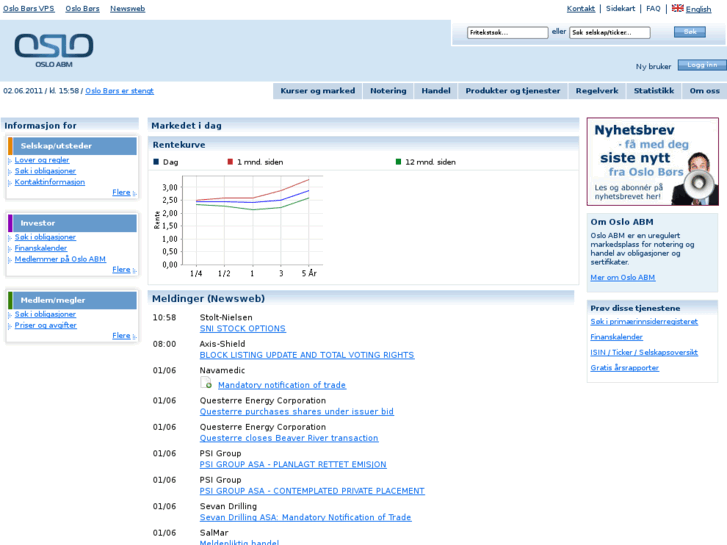Open the Om oss menu
The image size is (727, 545).
pyautogui.click(x=704, y=91)
